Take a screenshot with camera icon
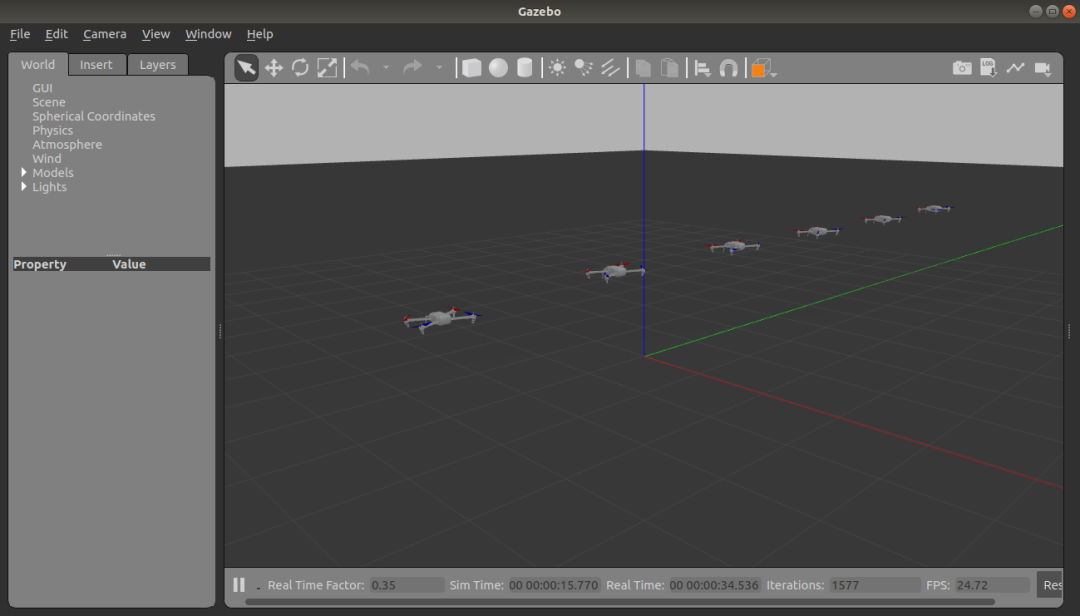Viewport: 1080px width, 616px height. point(962,68)
